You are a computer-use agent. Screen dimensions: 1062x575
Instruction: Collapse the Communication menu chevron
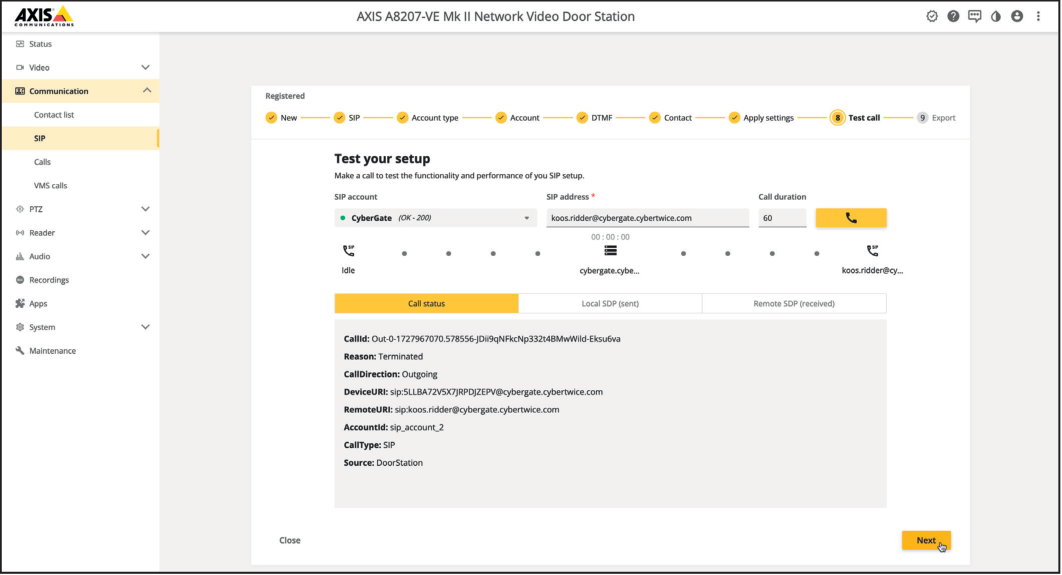pos(147,91)
